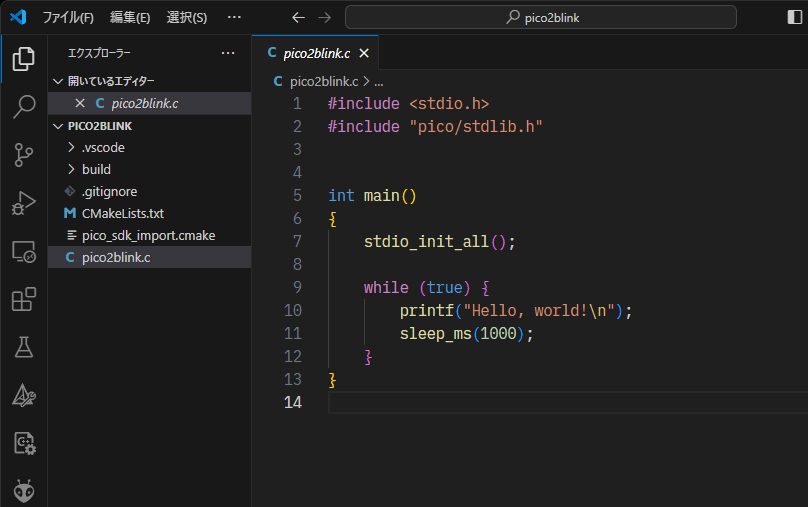This screenshot has height=507, width=808.
Task: Open the Raspberry Pi Pico project icon
Action: tap(24, 443)
